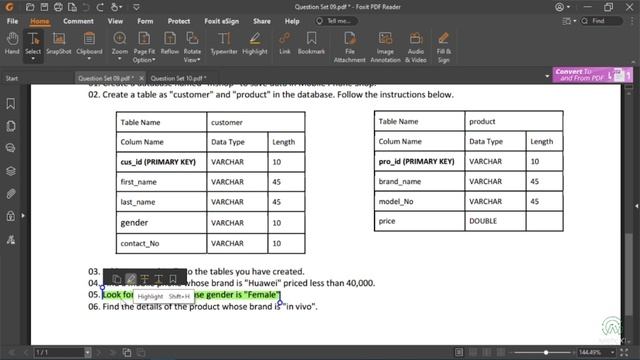Redo the last action
The image size is (640, 360).
click(x=100, y=7)
